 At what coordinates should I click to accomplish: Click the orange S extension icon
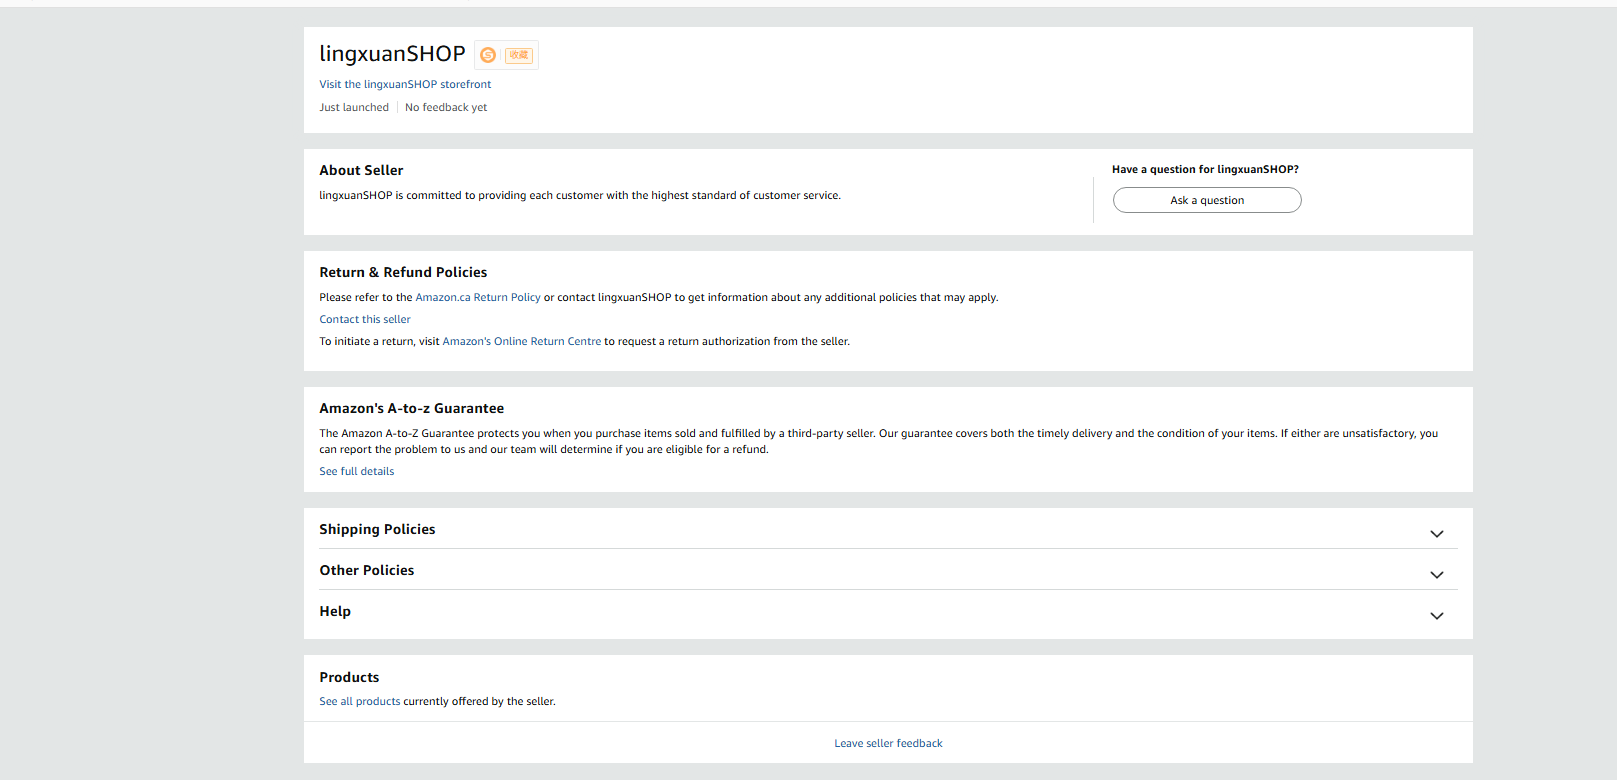tap(488, 55)
